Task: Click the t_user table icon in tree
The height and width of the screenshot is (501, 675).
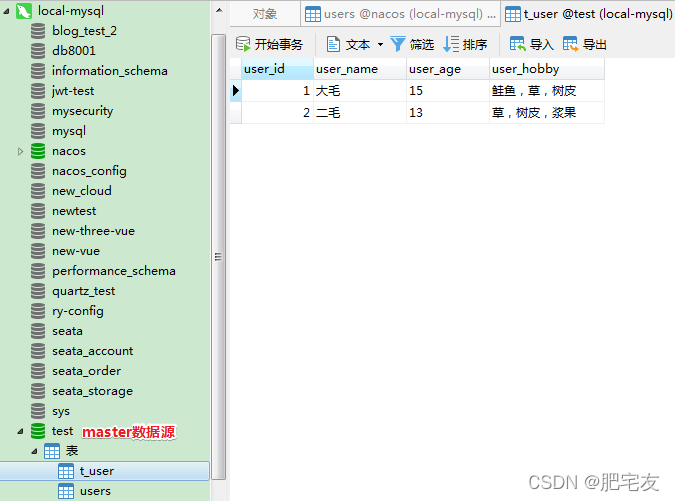Action: 66,471
